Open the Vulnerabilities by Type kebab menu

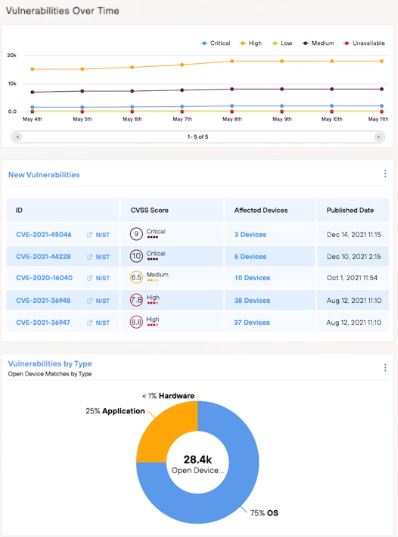(385, 368)
